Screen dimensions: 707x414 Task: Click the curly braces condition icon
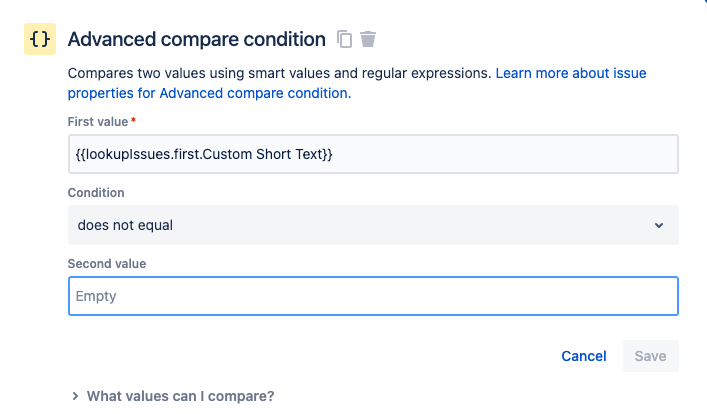tap(40, 39)
